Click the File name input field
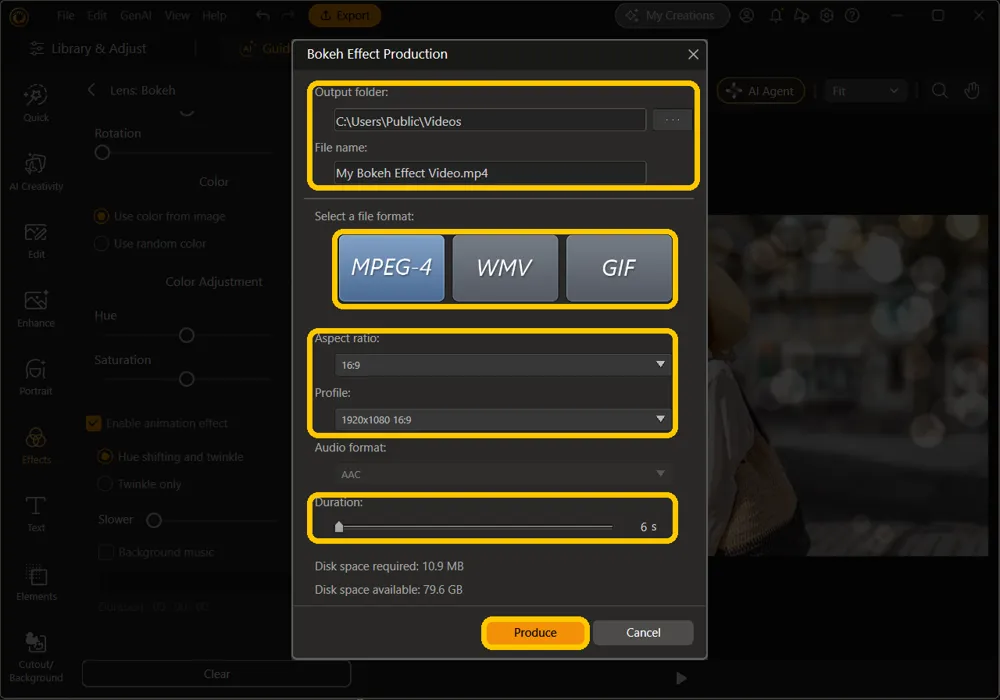The width and height of the screenshot is (1000, 700). click(x=490, y=172)
